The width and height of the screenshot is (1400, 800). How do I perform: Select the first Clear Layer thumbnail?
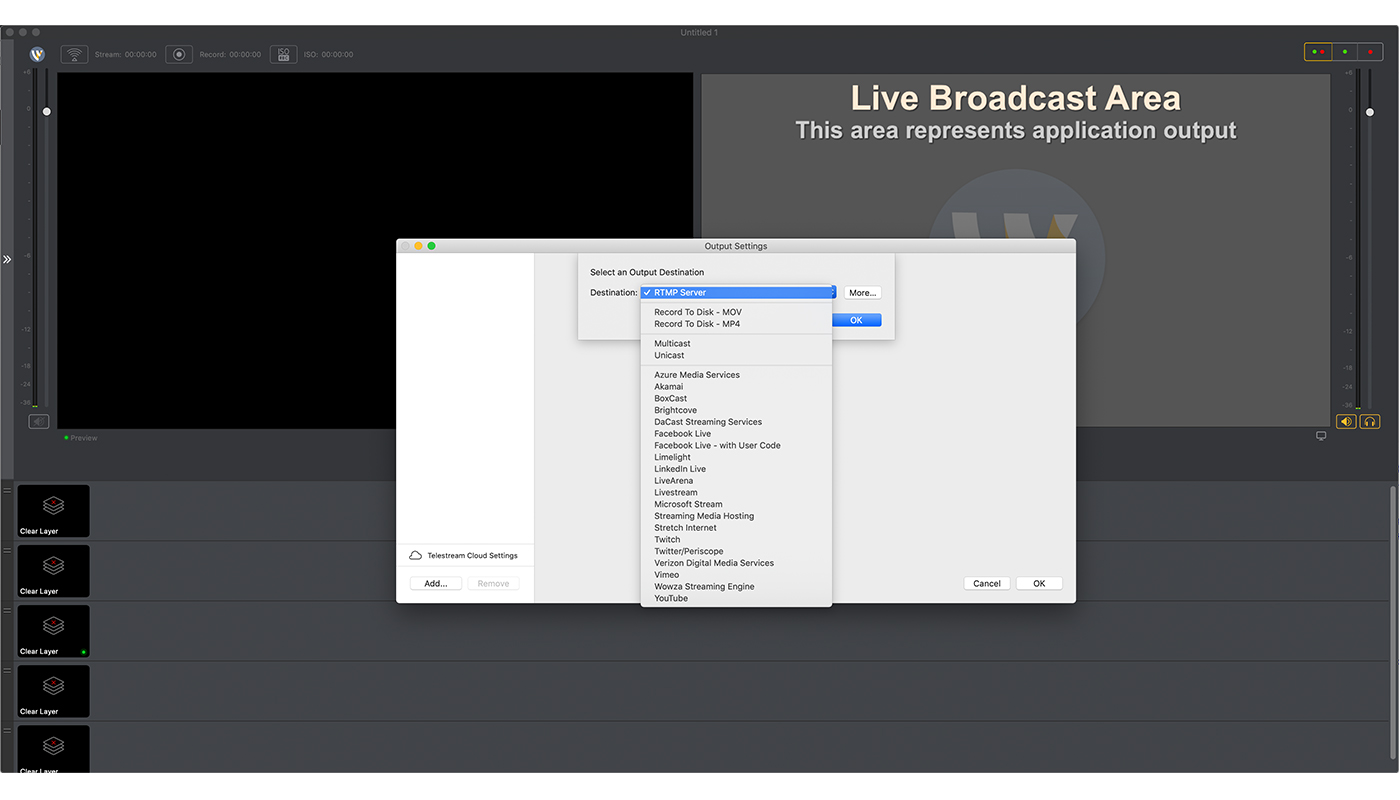click(54, 511)
